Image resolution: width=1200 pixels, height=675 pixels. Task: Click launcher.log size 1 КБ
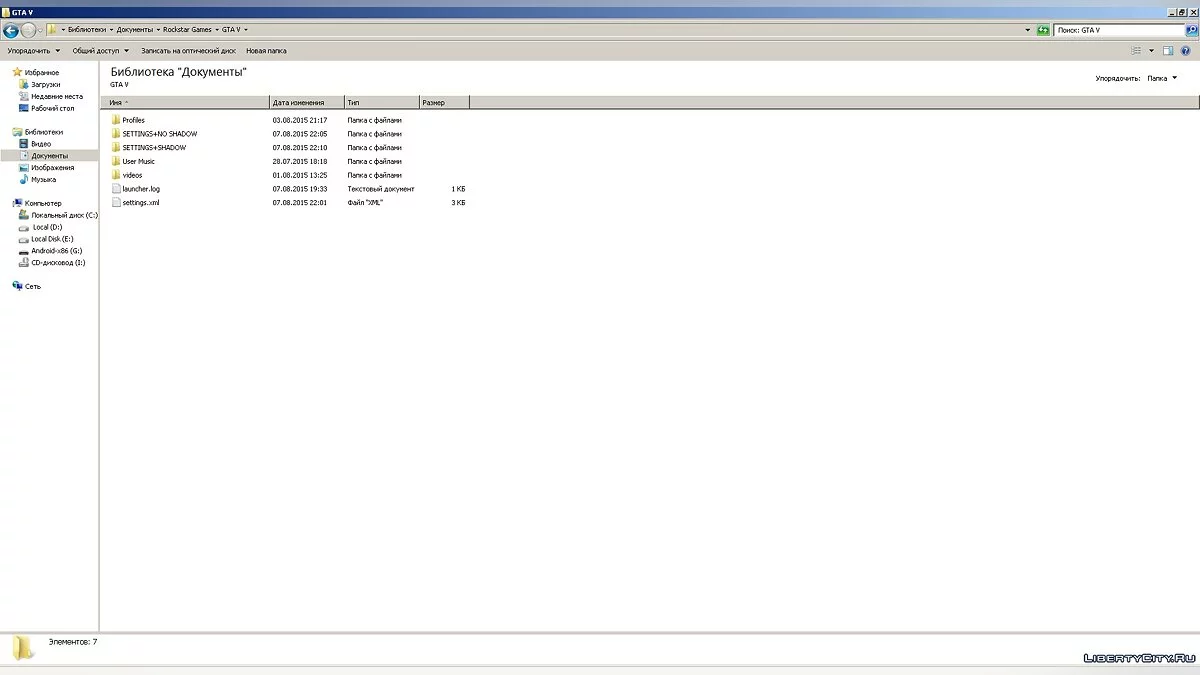tap(458, 189)
